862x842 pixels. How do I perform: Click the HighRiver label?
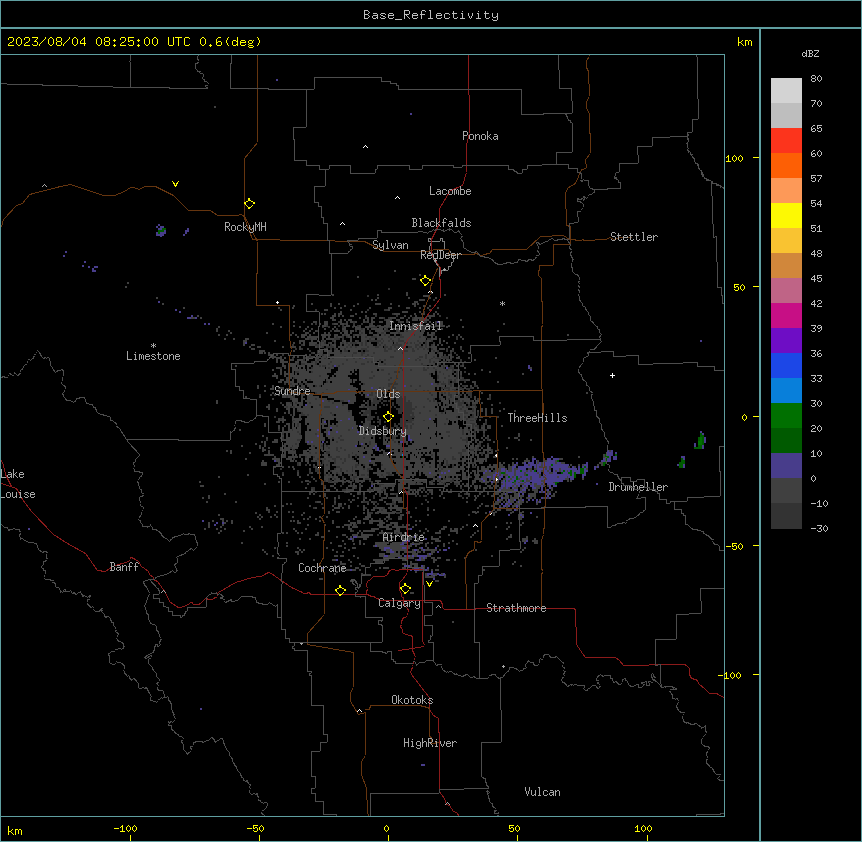coord(430,743)
